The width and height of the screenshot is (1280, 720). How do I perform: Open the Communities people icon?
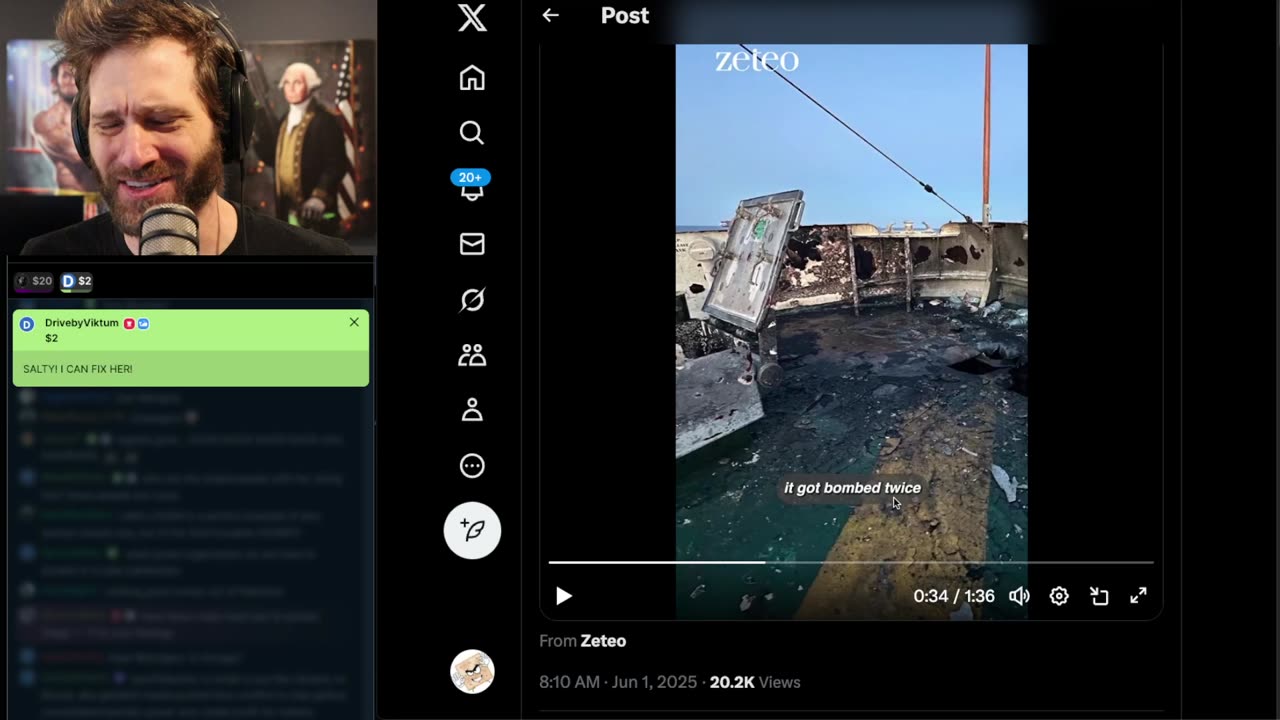coord(472,355)
